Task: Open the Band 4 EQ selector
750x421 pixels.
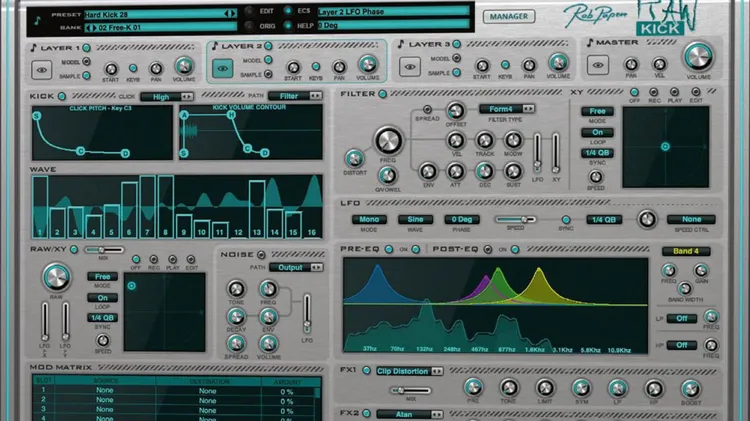Action: 686,251
